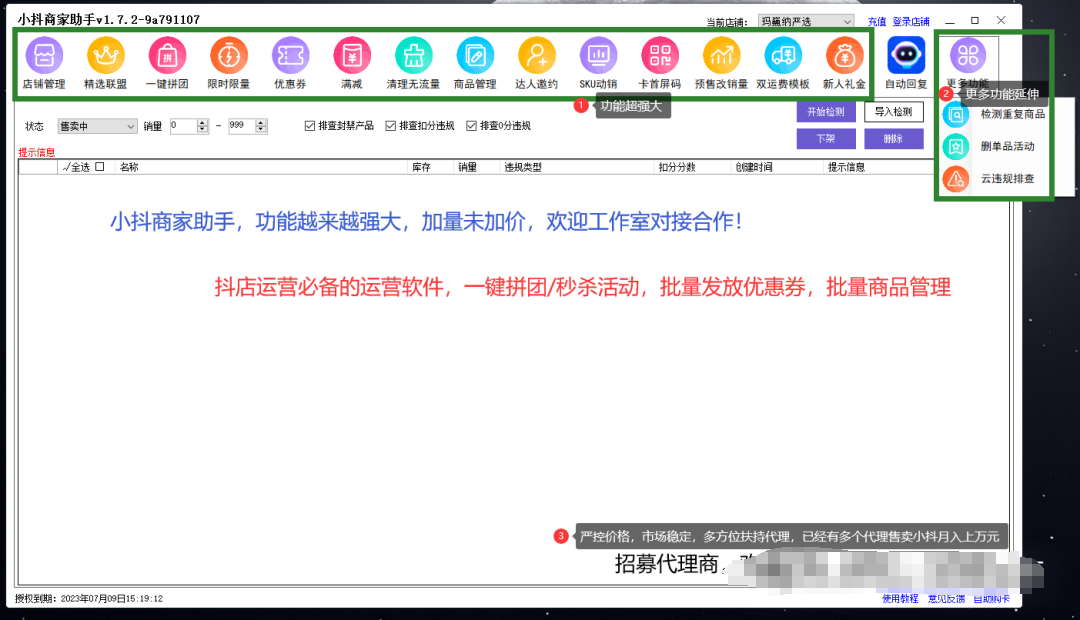
Task: Open 限时限量 timer icon
Action: (229, 56)
